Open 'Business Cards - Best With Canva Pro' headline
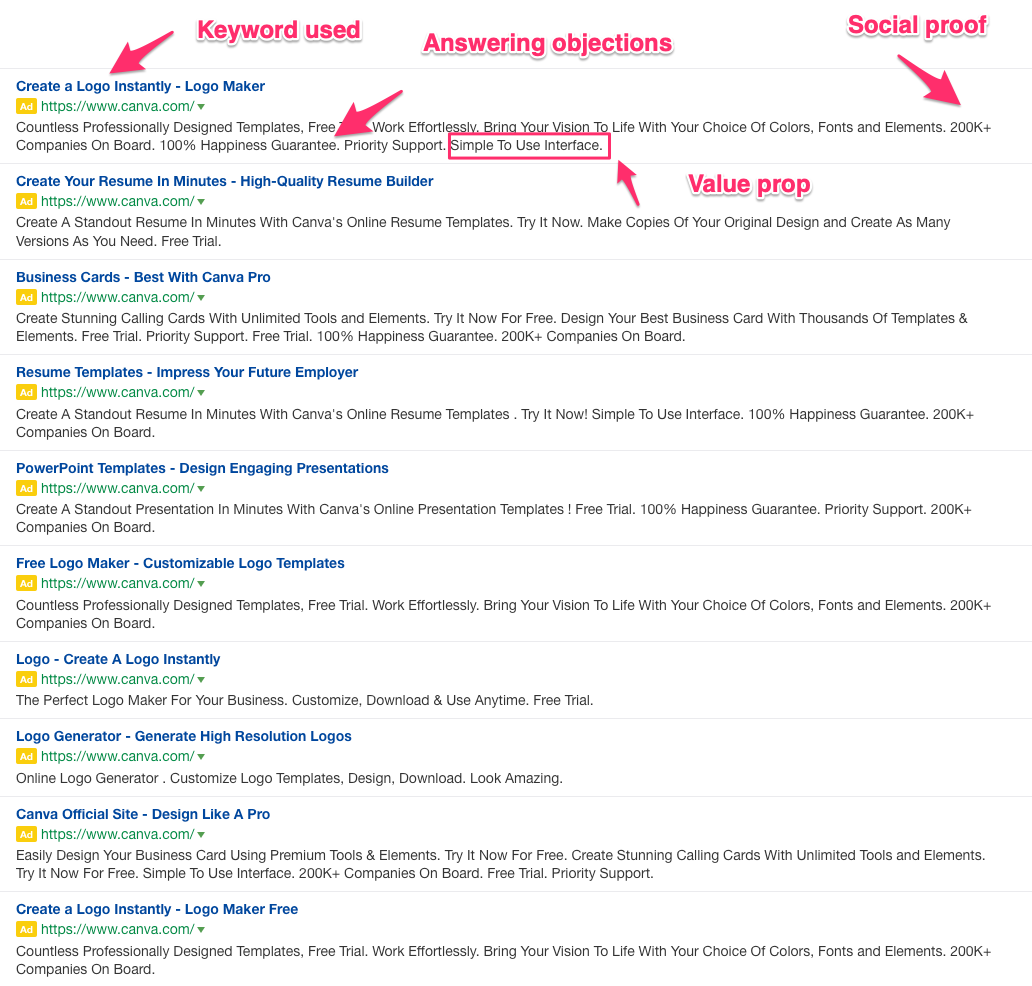Screen dimensions: 1032x986 coord(143,277)
